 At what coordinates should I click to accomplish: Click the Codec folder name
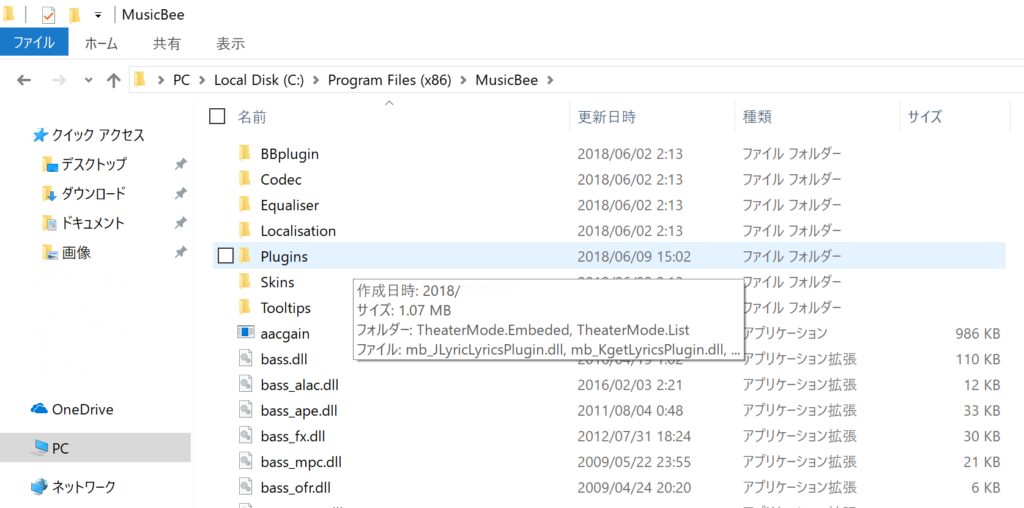281,179
